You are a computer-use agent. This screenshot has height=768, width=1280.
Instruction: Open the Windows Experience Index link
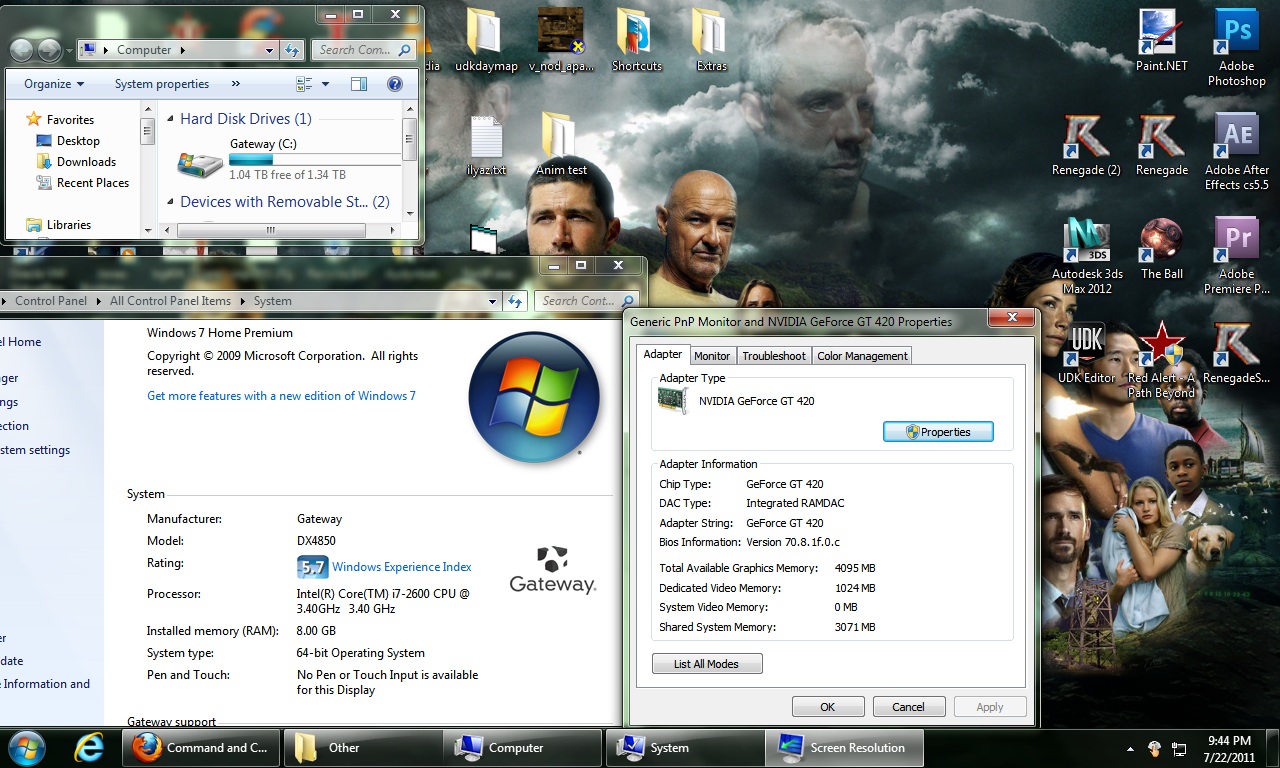coord(401,567)
